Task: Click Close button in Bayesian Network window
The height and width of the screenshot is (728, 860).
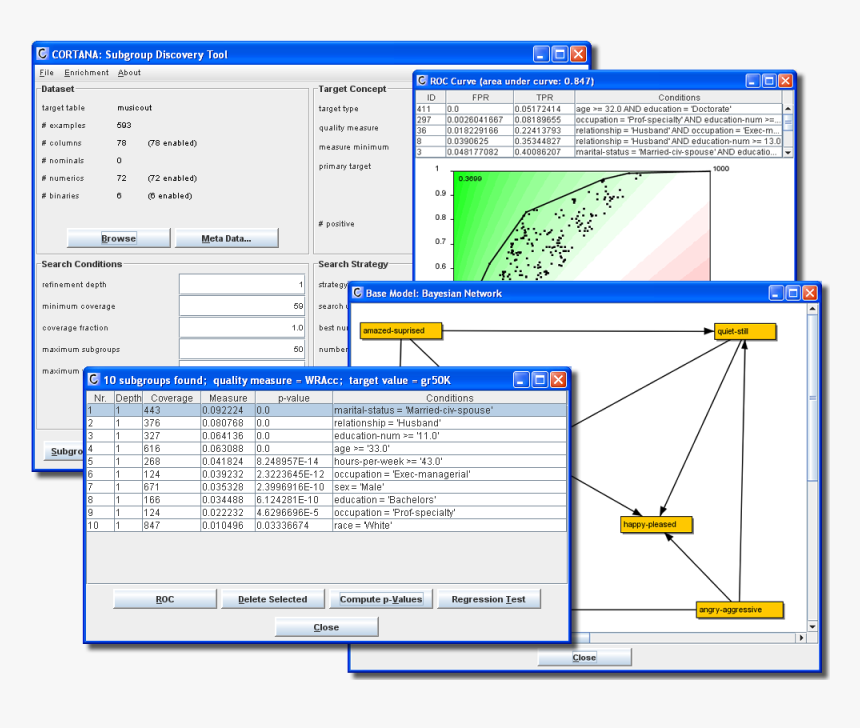Action: coord(584,657)
